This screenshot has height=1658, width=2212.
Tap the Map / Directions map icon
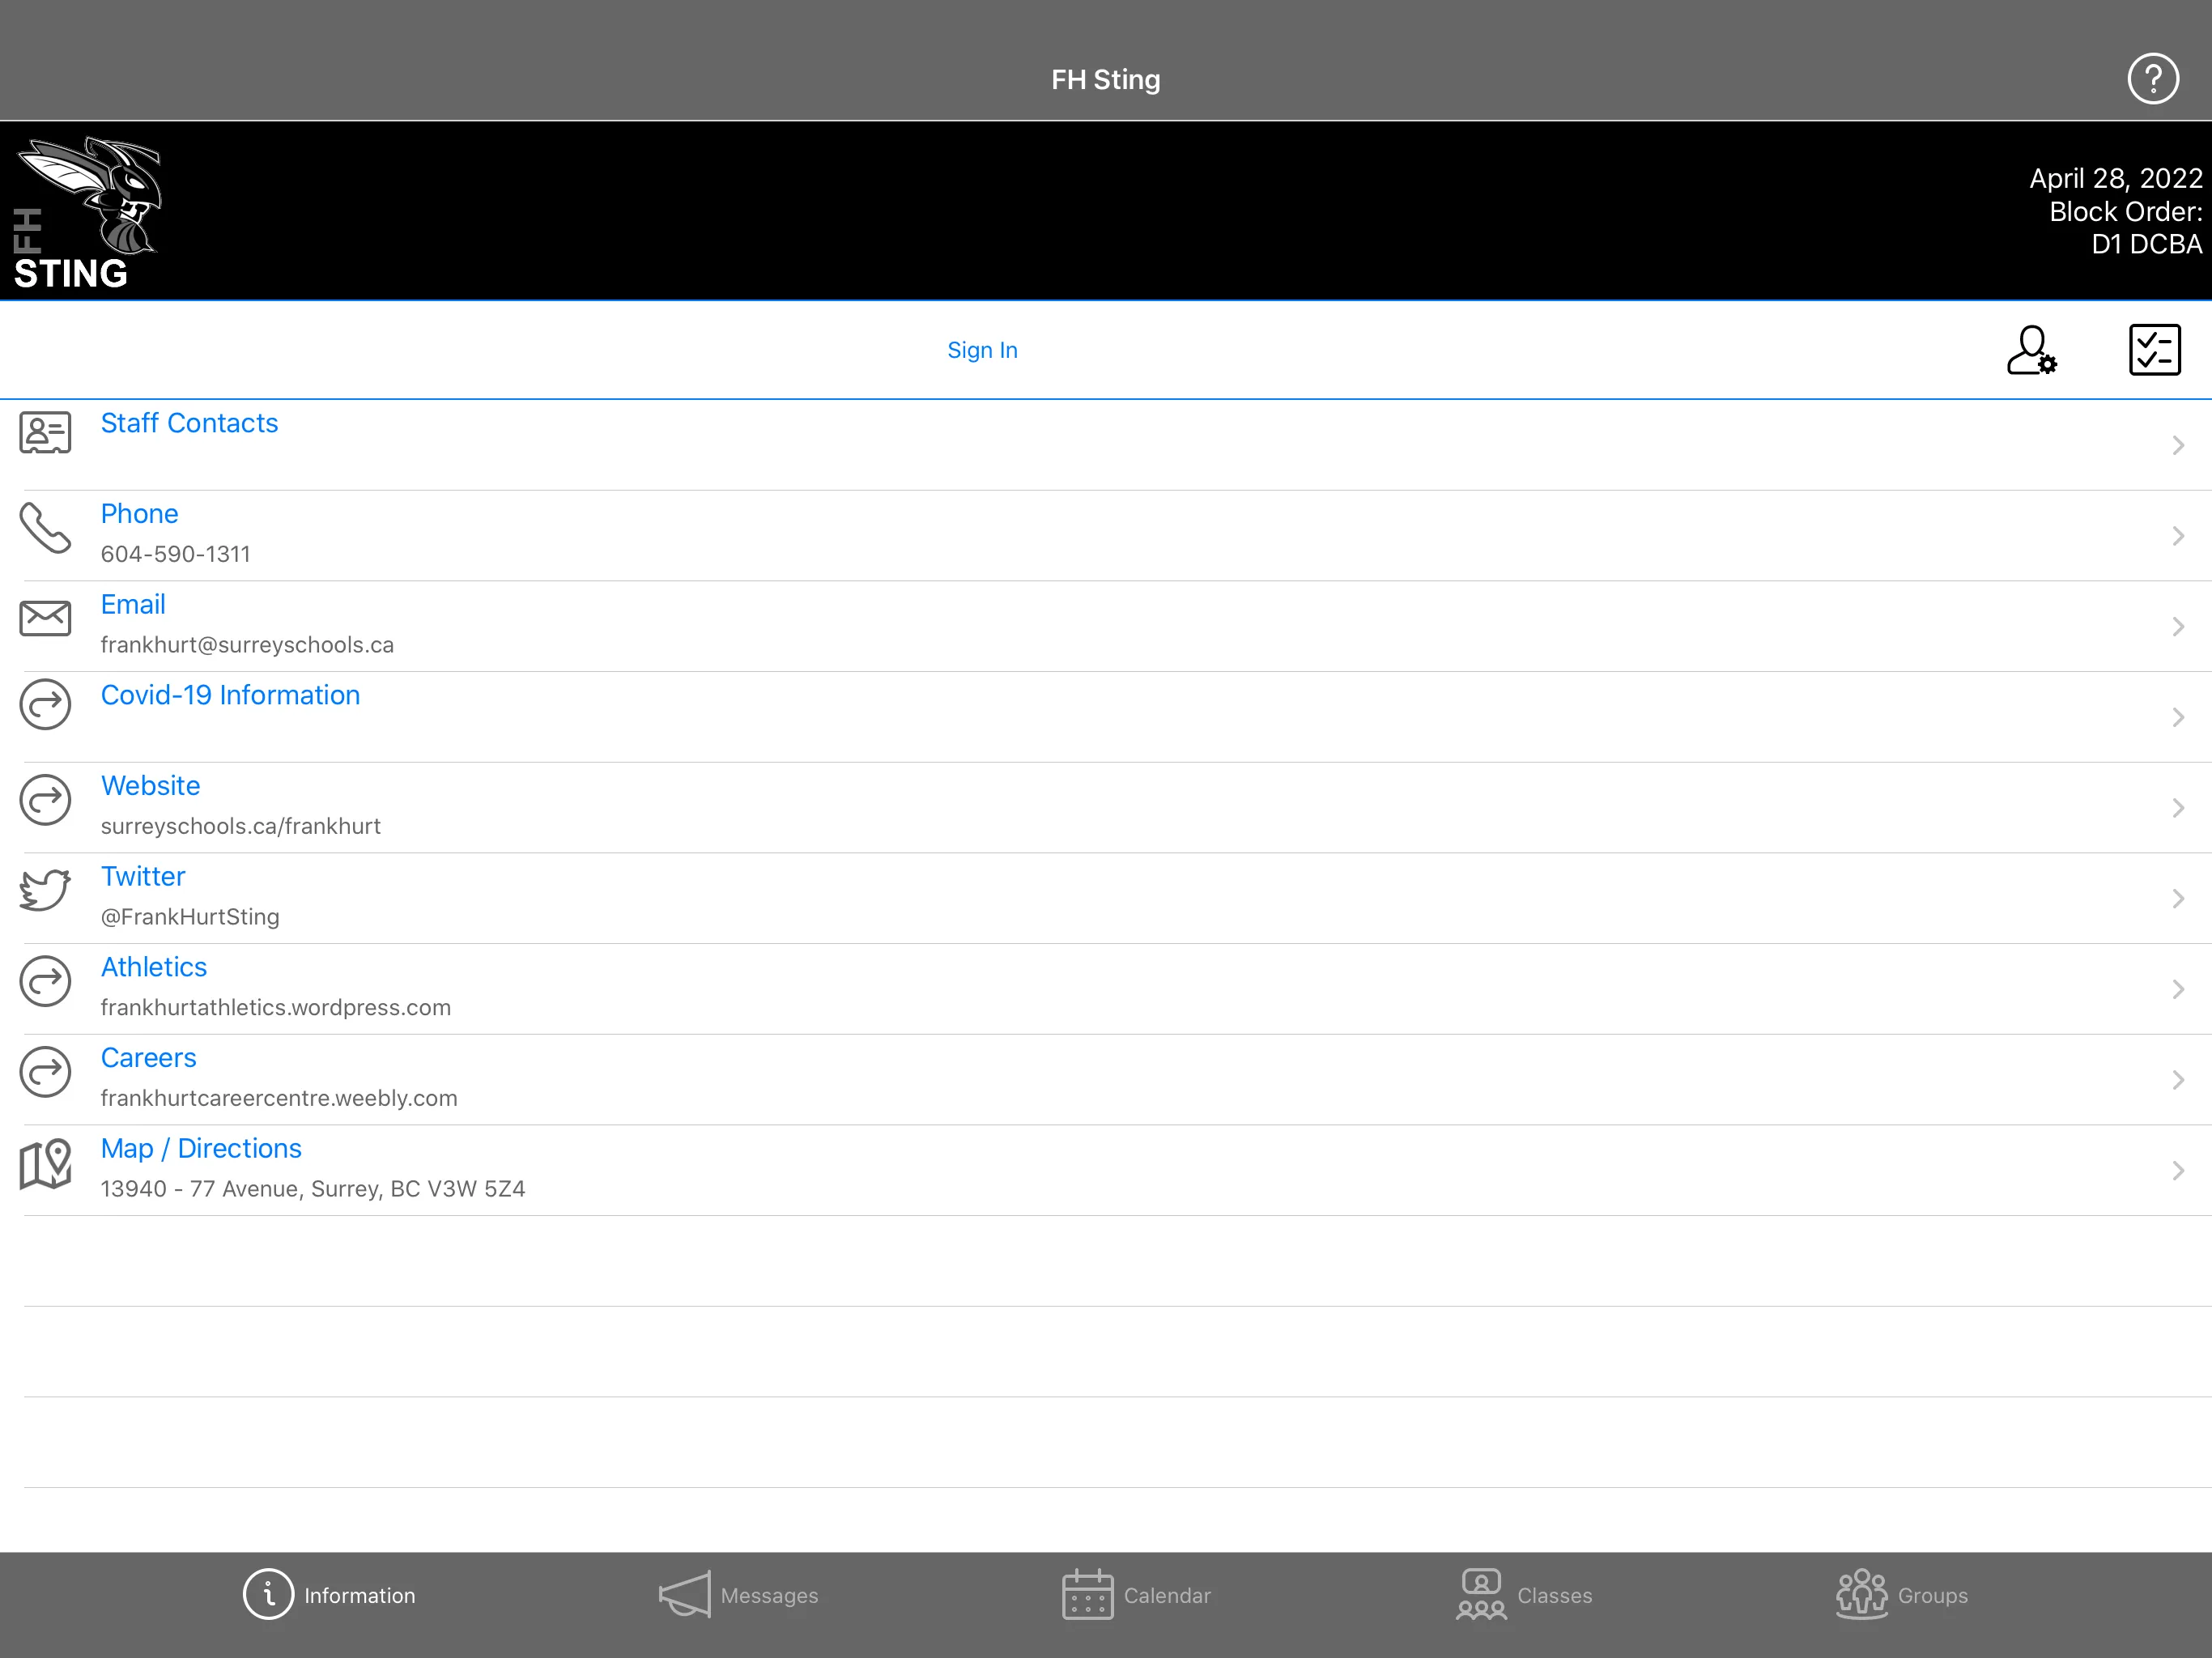(45, 1164)
